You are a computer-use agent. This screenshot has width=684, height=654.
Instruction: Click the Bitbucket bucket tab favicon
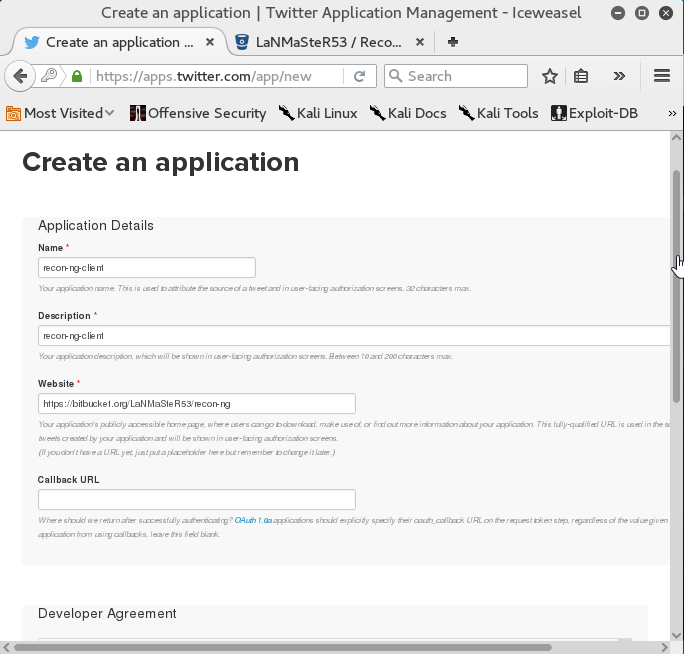point(242,42)
